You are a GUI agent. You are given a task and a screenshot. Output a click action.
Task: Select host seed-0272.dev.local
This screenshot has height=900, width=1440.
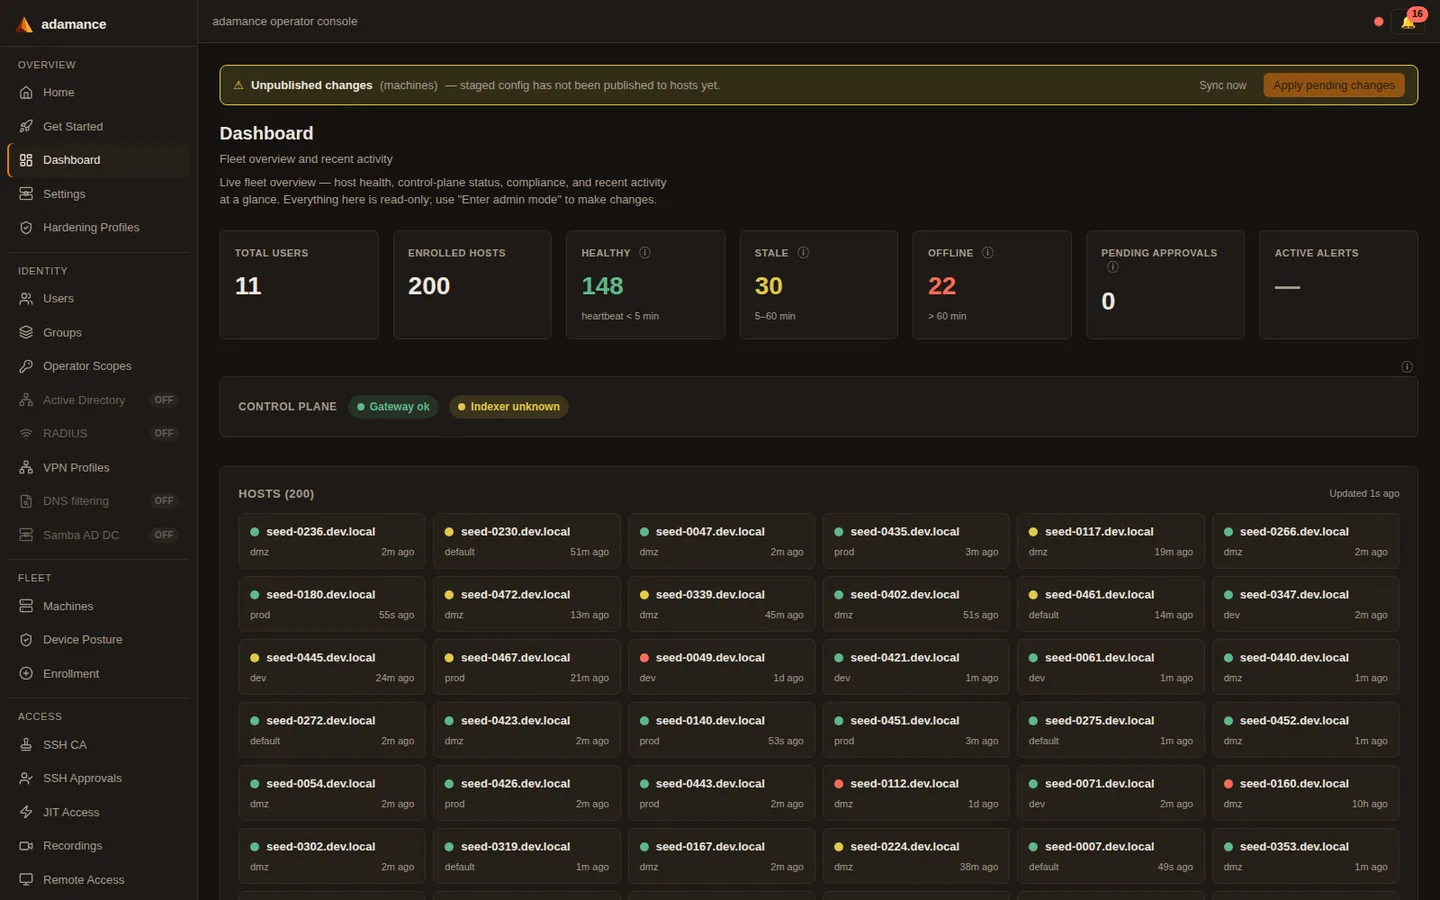(332, 730)
